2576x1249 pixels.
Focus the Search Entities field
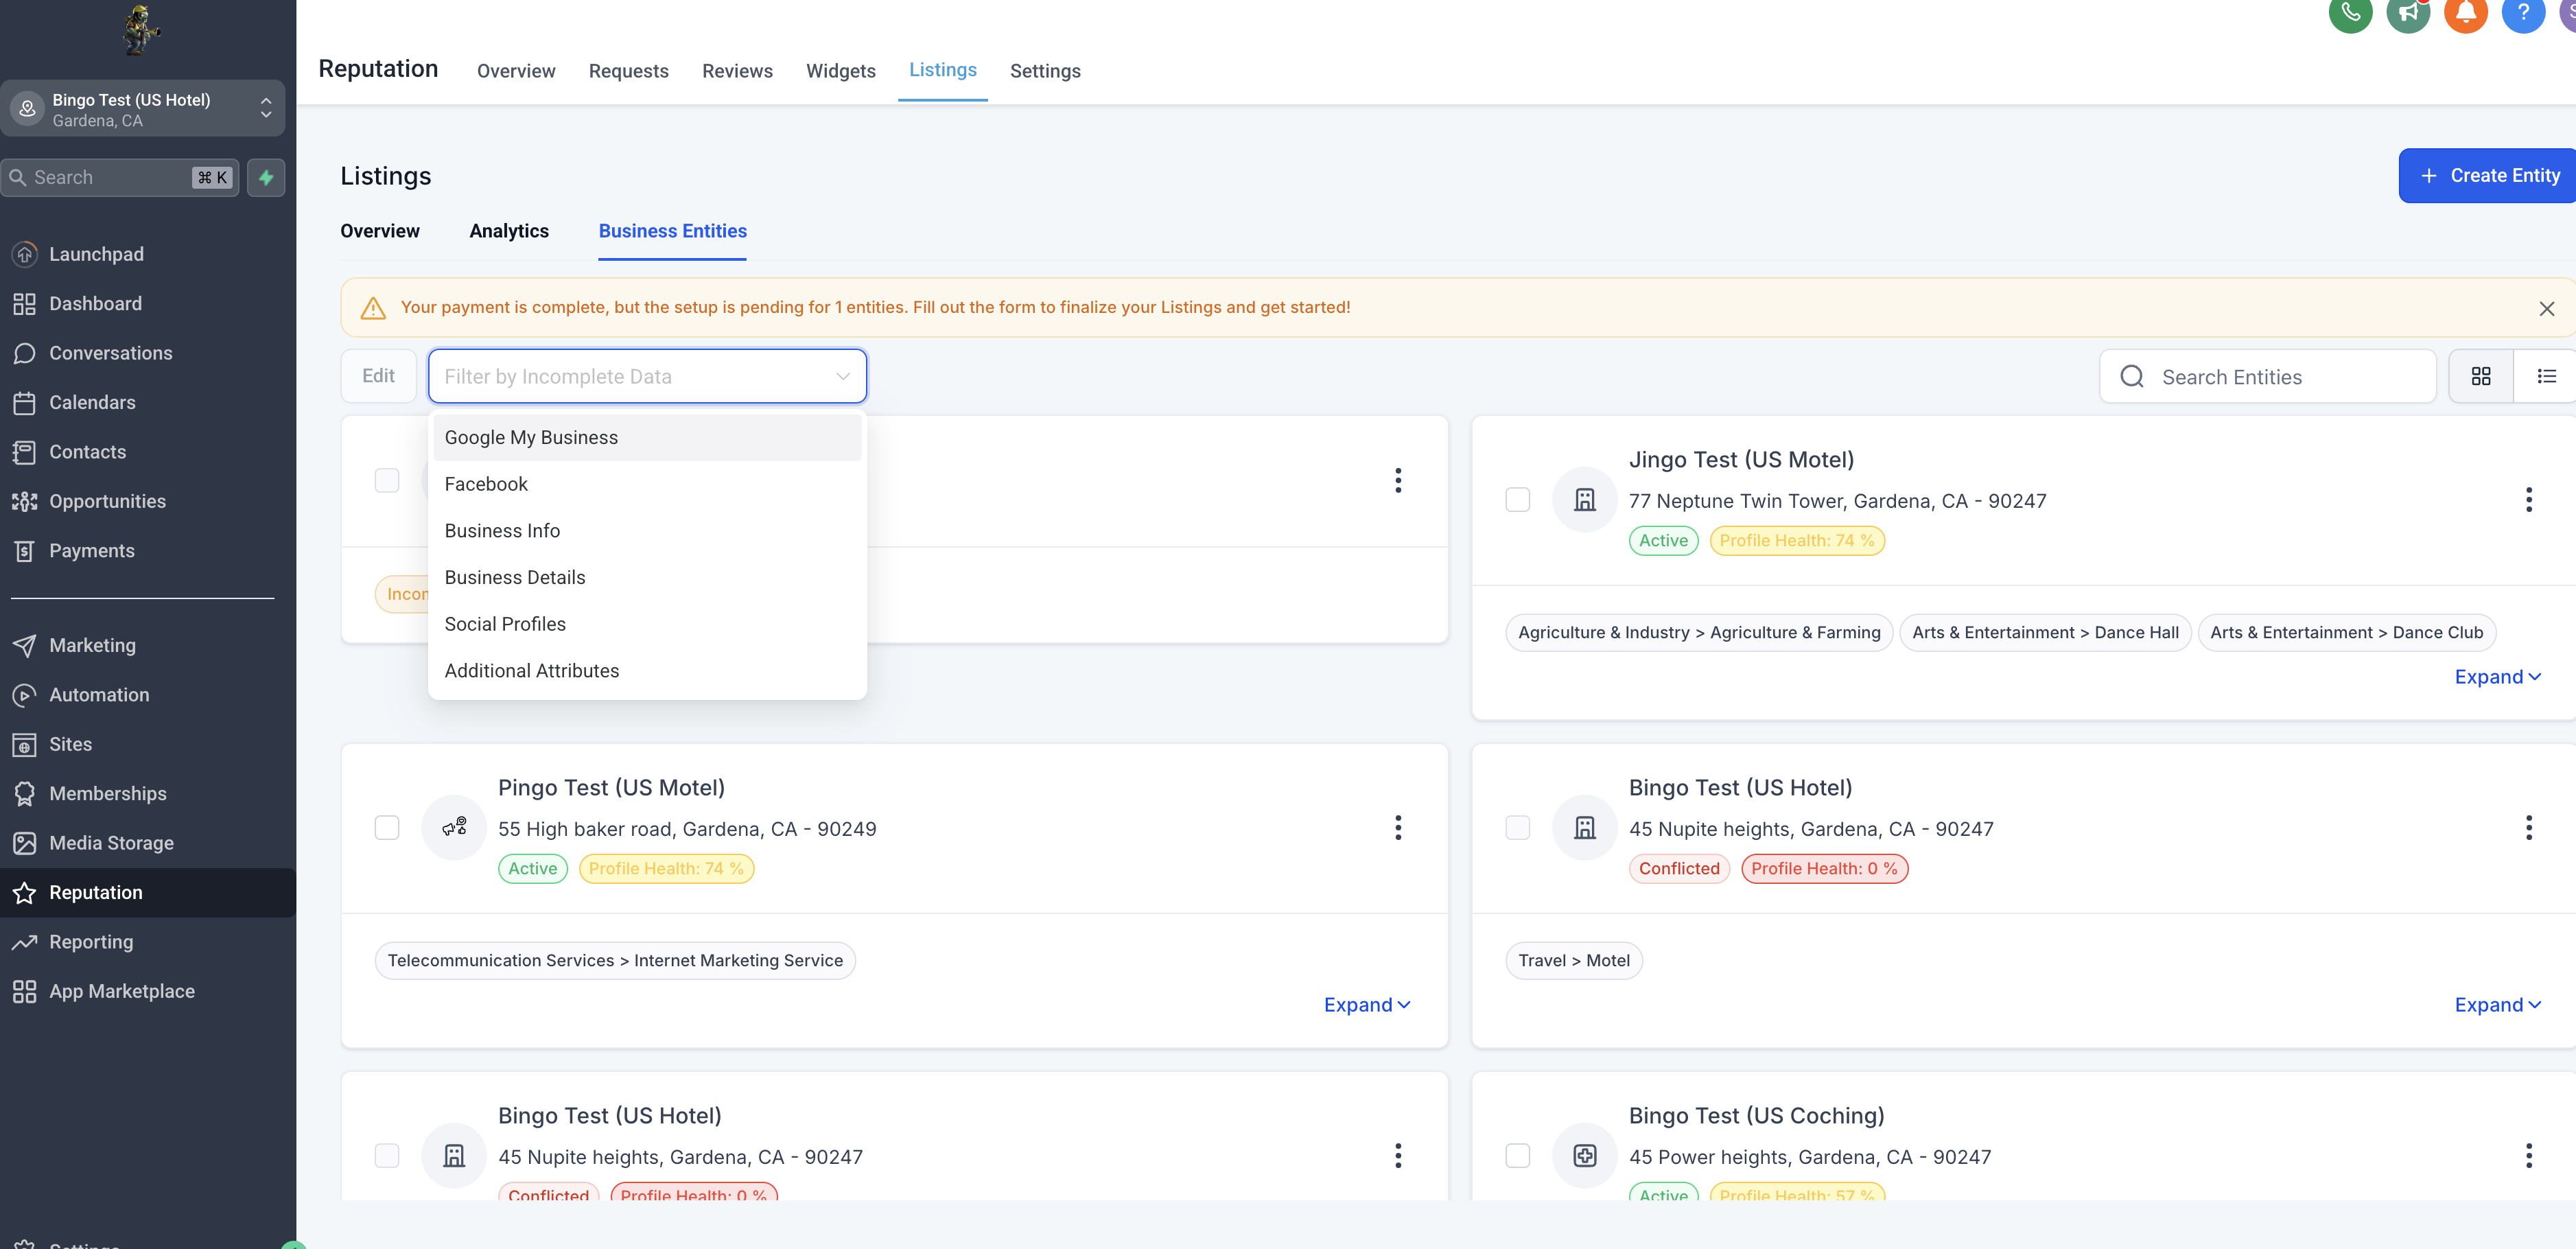coord(2267,377)
